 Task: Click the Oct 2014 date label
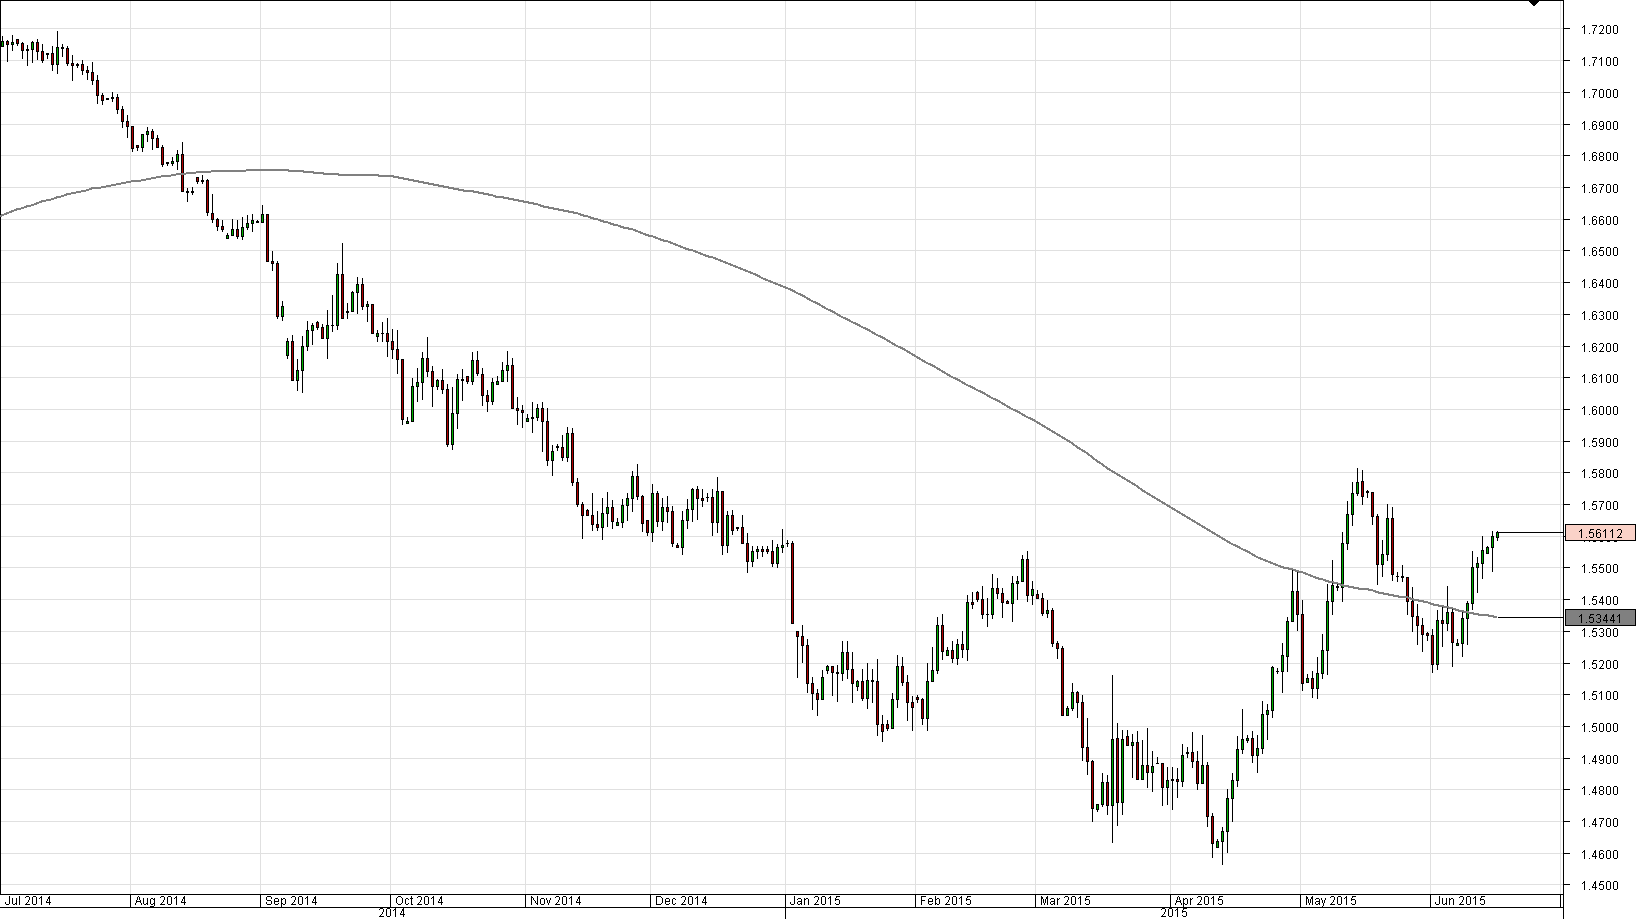pos(419,901)
